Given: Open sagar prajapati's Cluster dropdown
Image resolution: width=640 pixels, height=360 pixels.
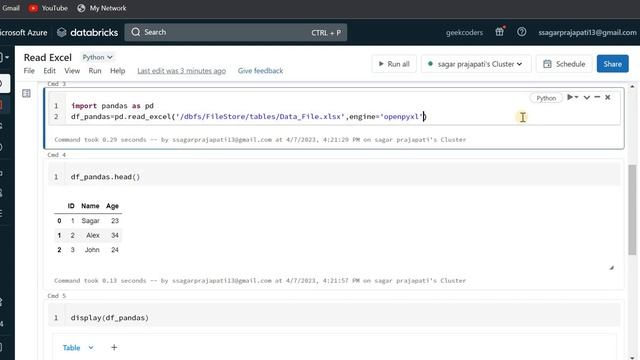Looking at the screenshot, I should 476,64.
